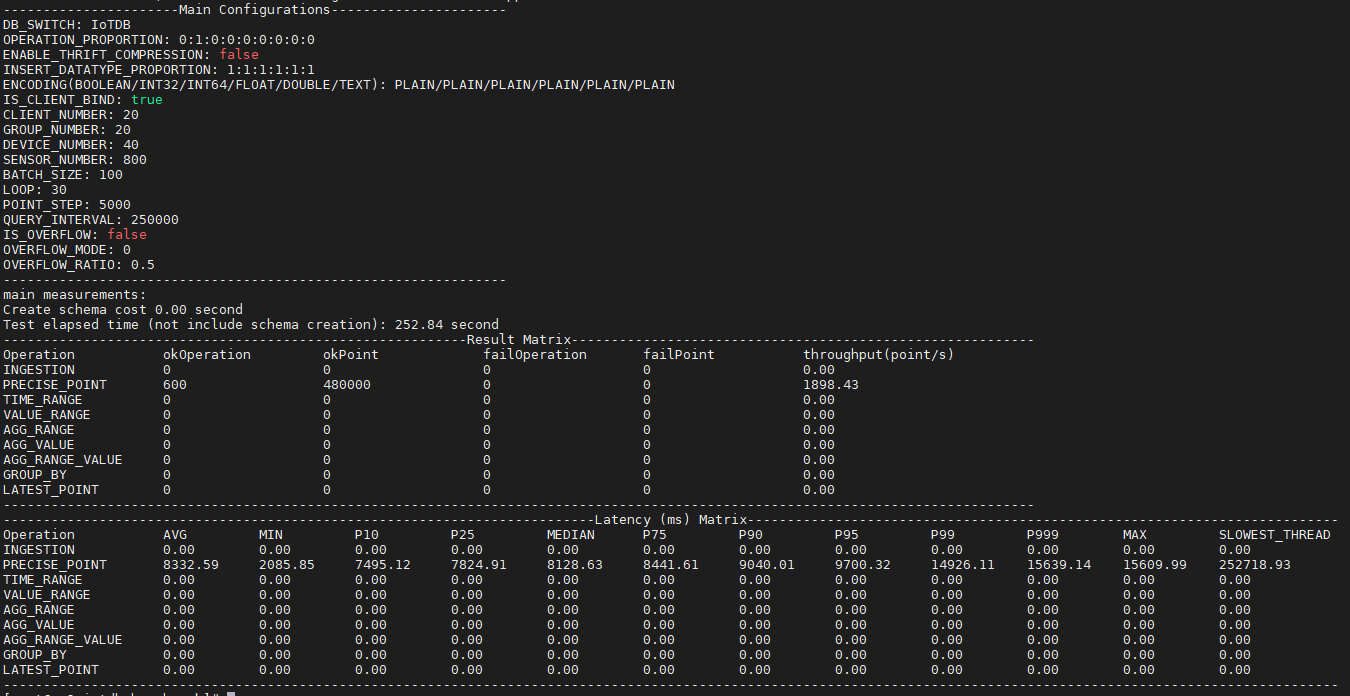Click the 'LOOP: 30' line
The image size is (1350, 696).
click(x=35, y=190)
